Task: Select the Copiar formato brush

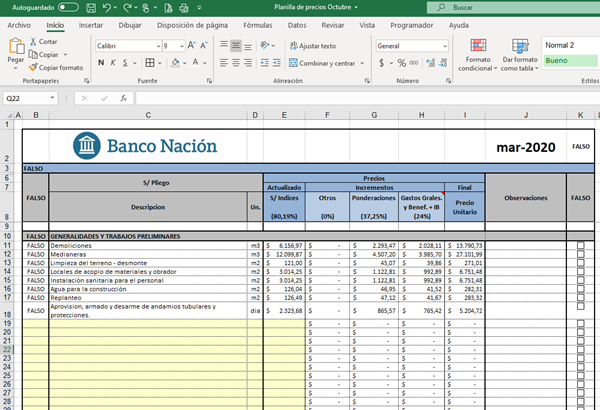Action: (33, 68)
